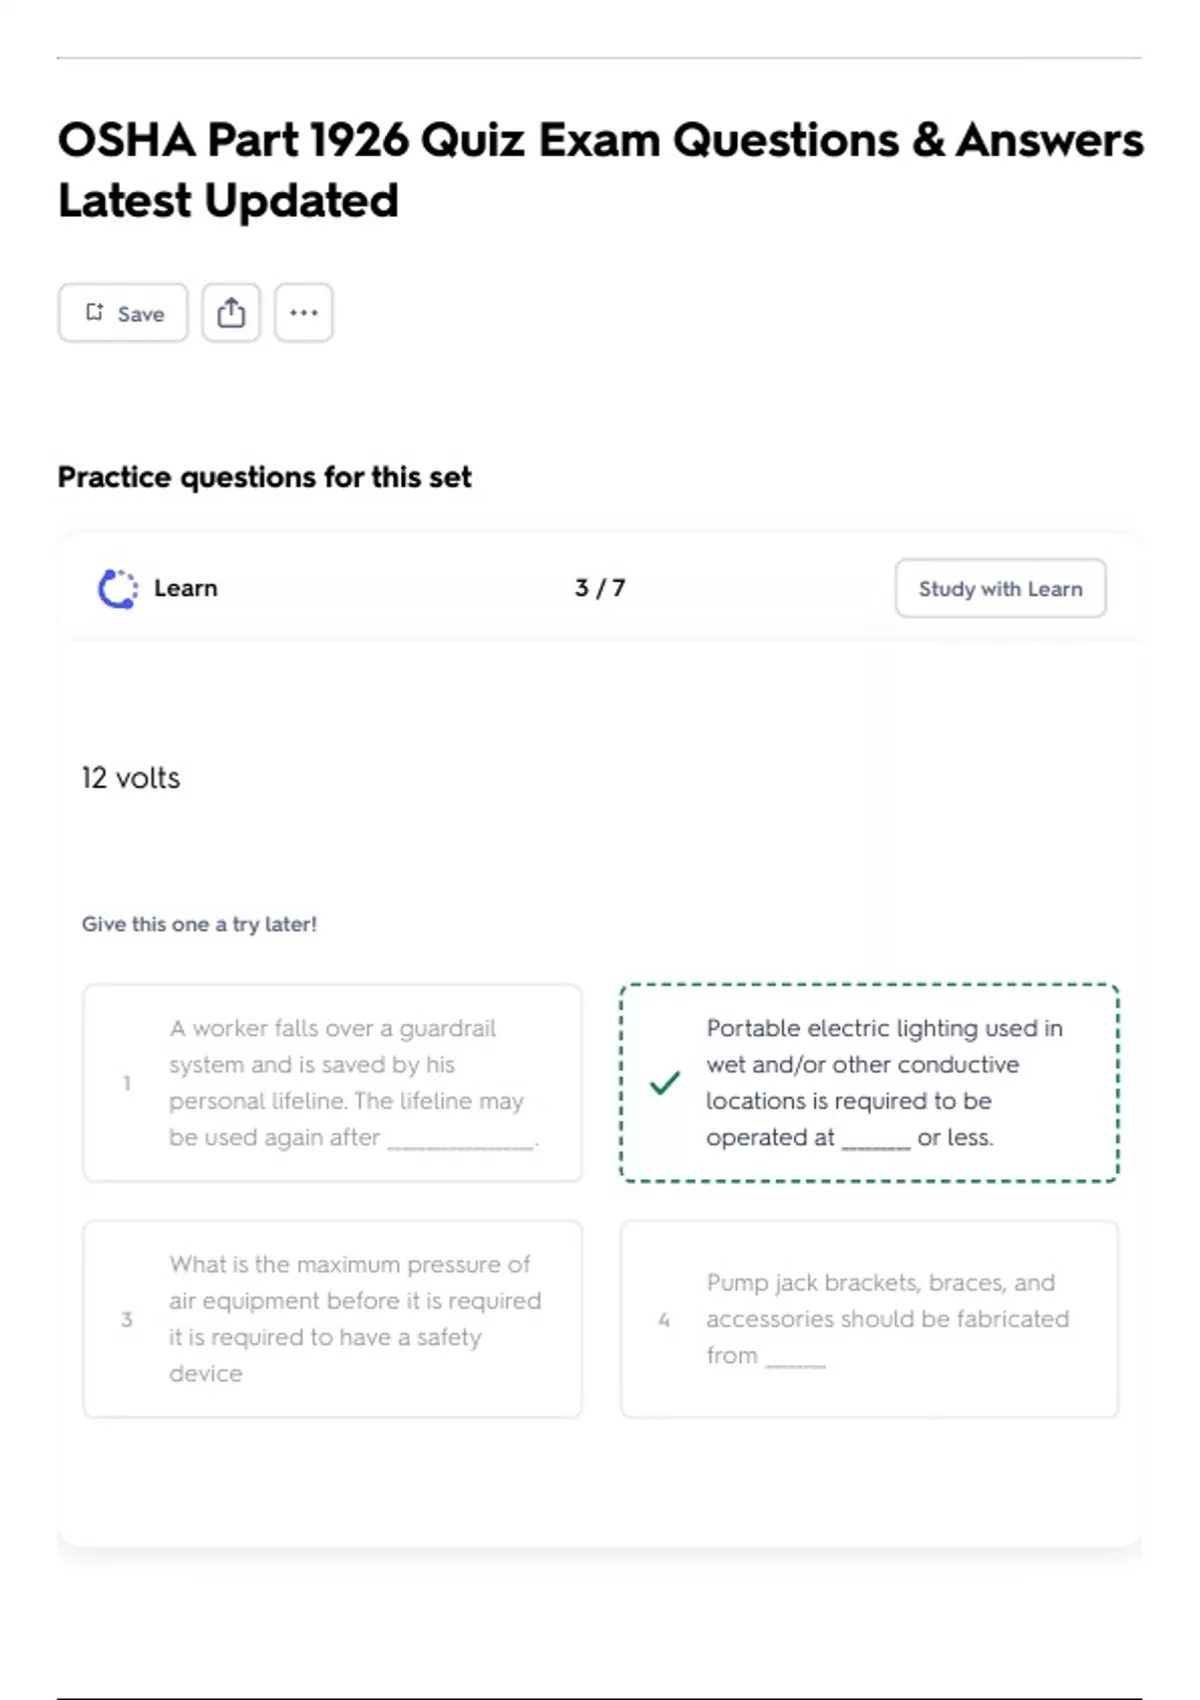Click the Learn label text
1200x1700 pixels.
point(186,588)
